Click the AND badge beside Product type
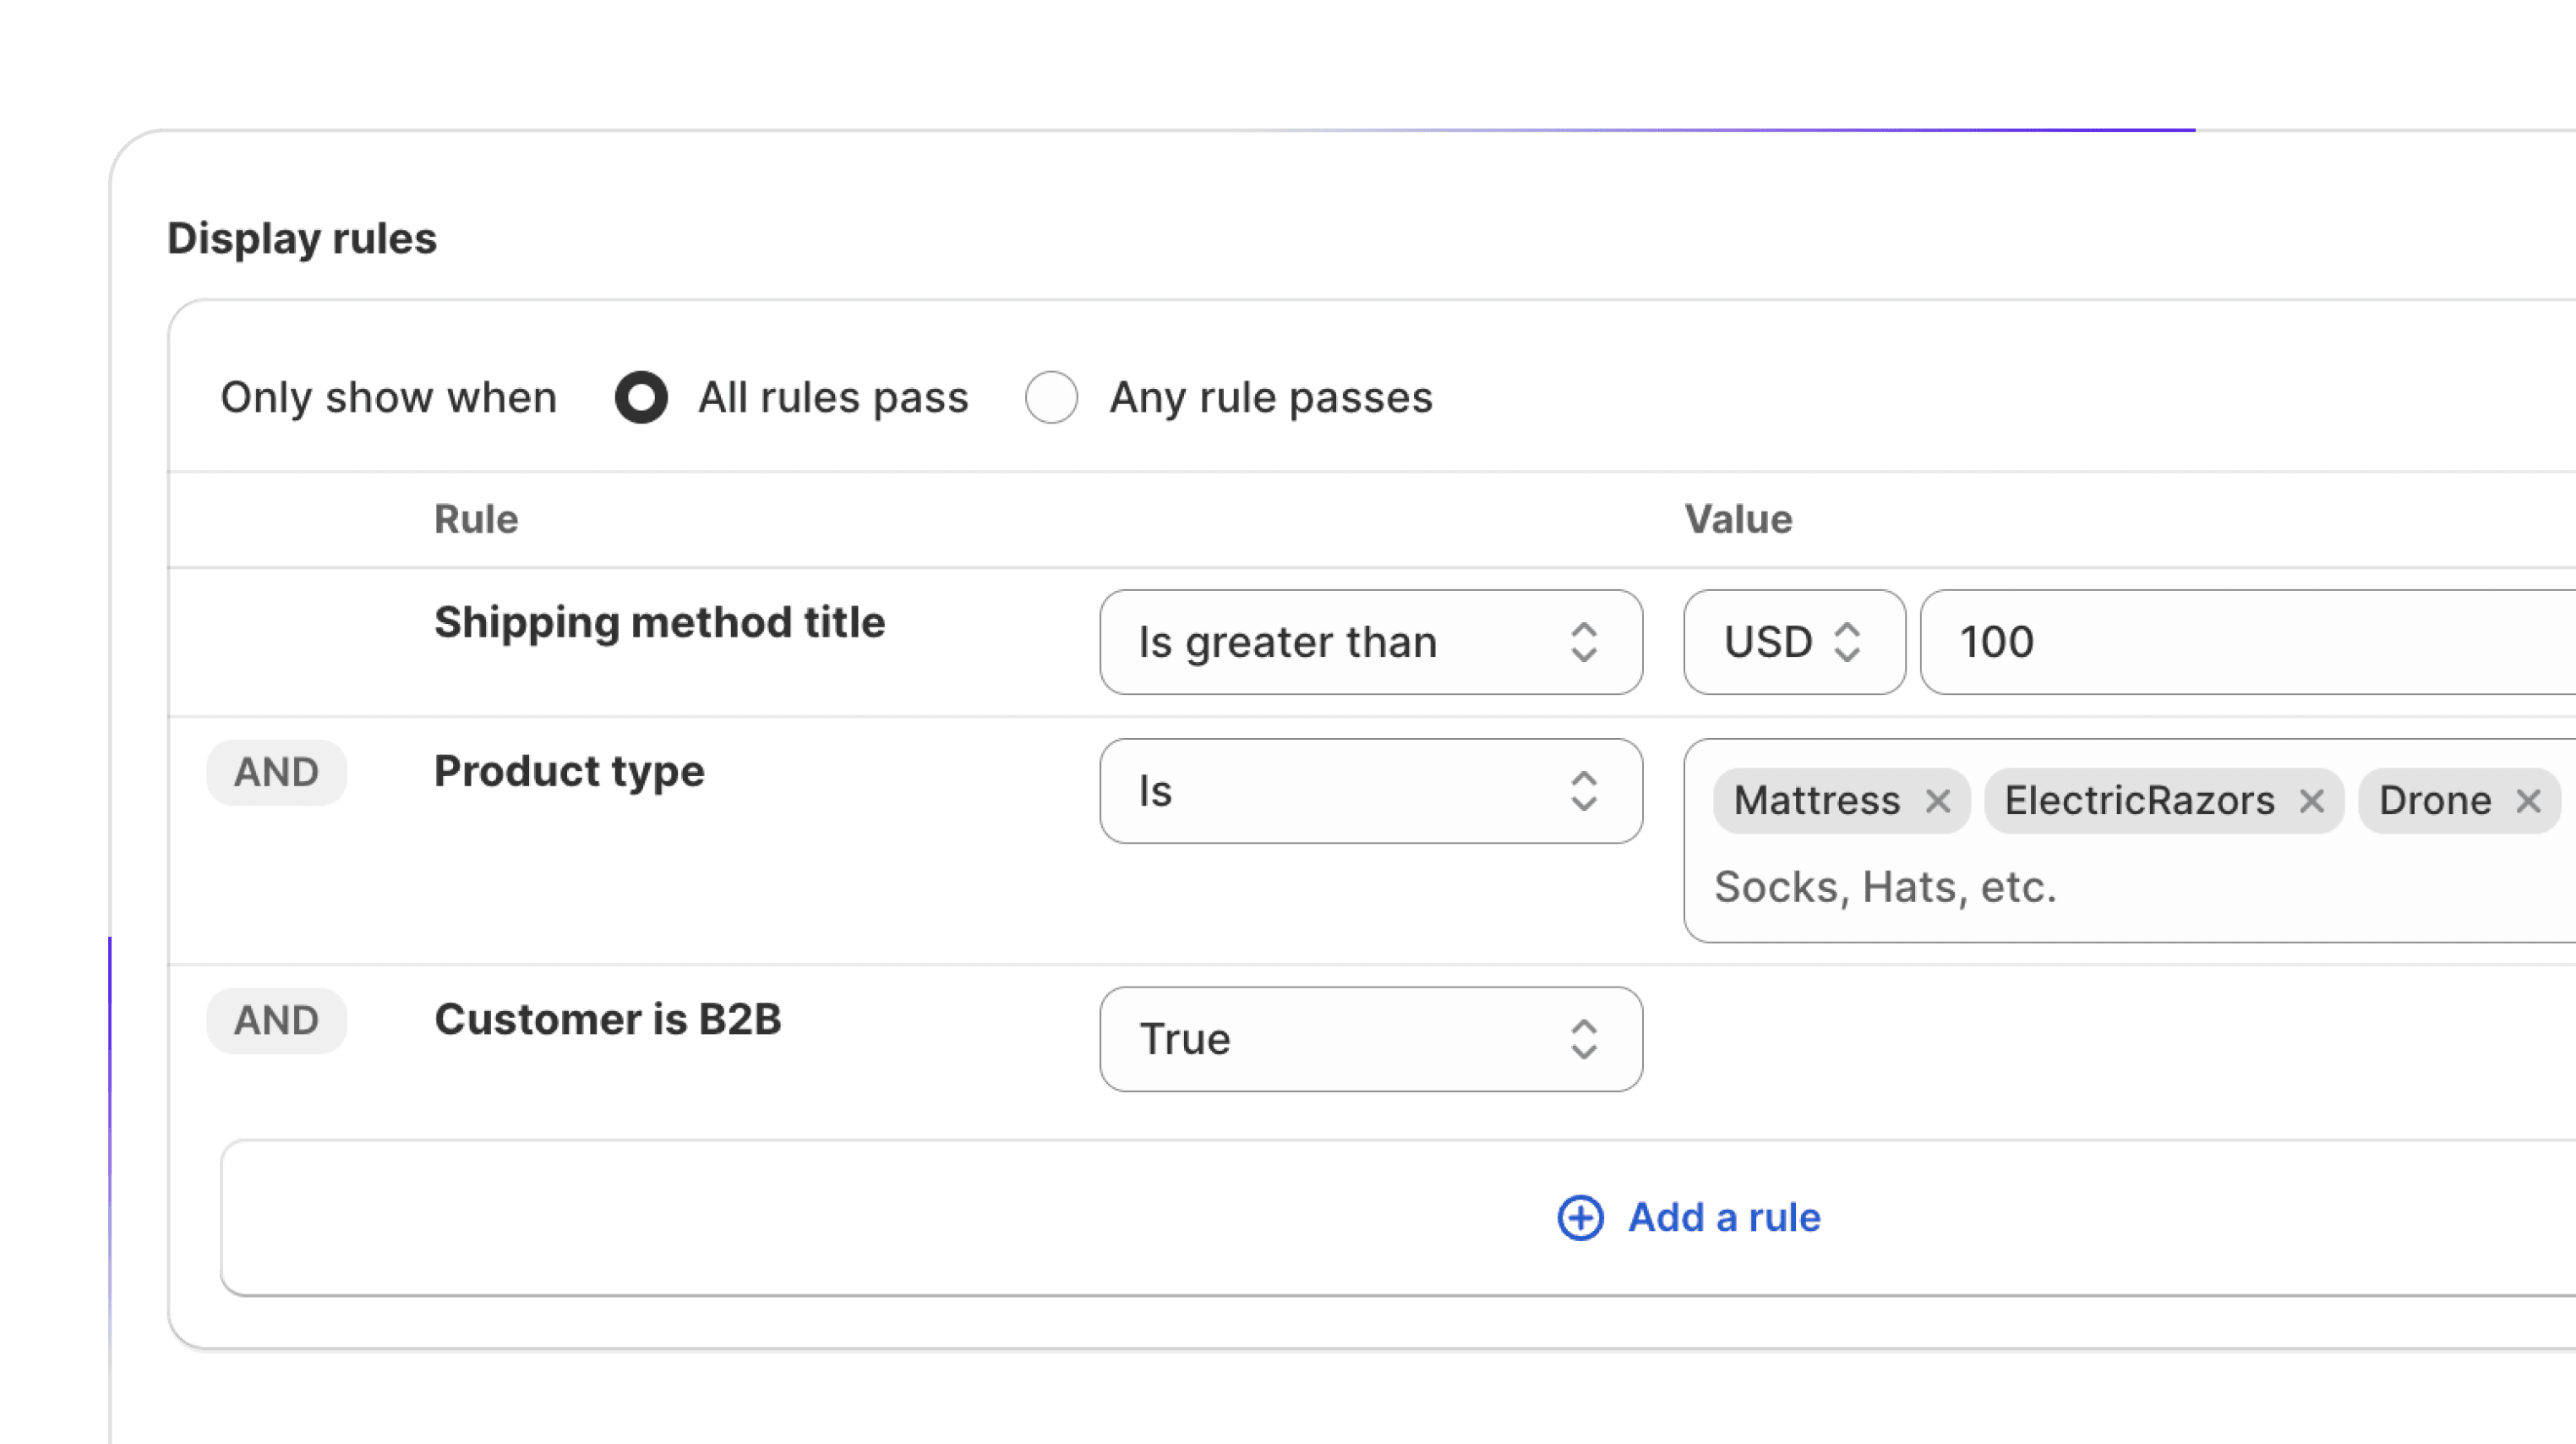 pyautogui.click(x=276, y=772)
